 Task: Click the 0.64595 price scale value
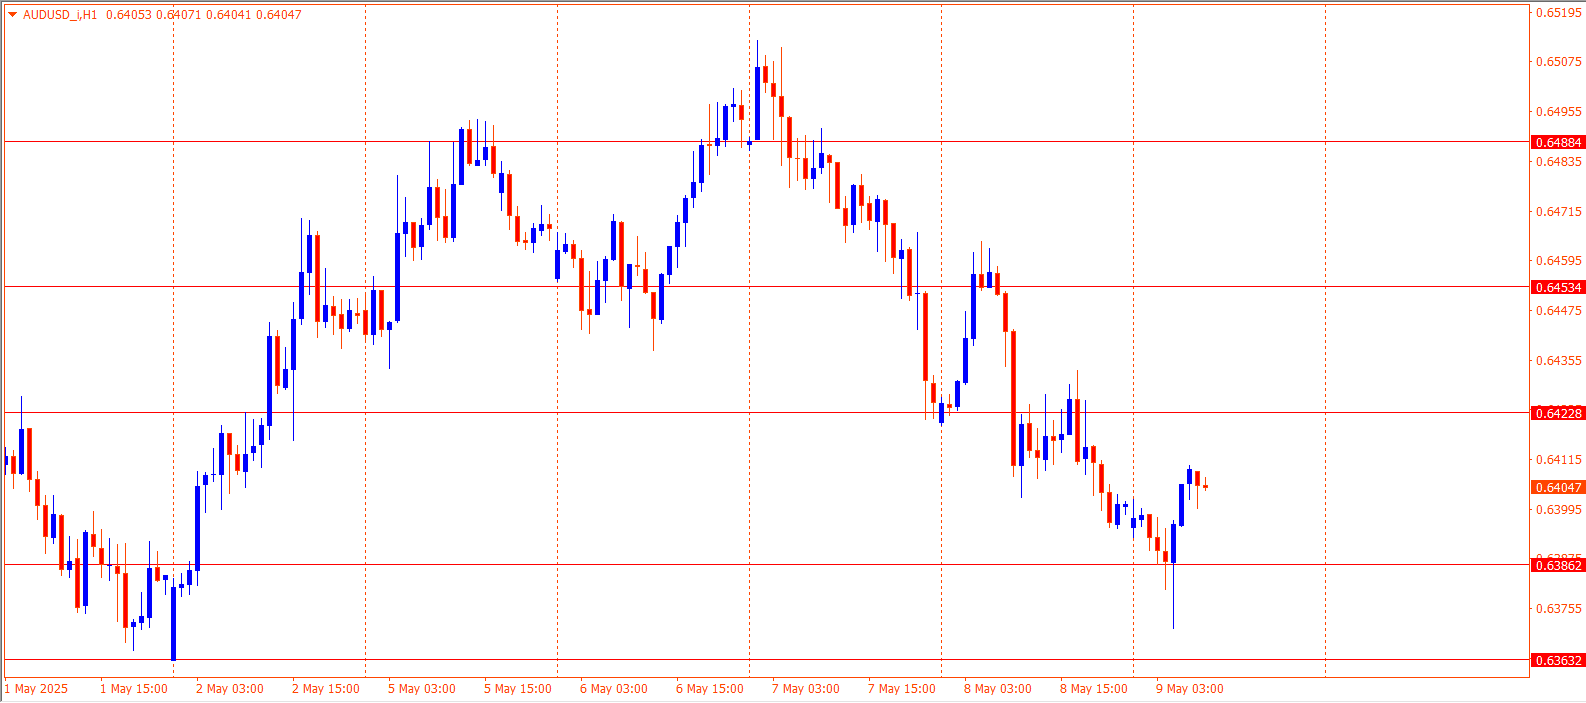(x=1559, y=261)
